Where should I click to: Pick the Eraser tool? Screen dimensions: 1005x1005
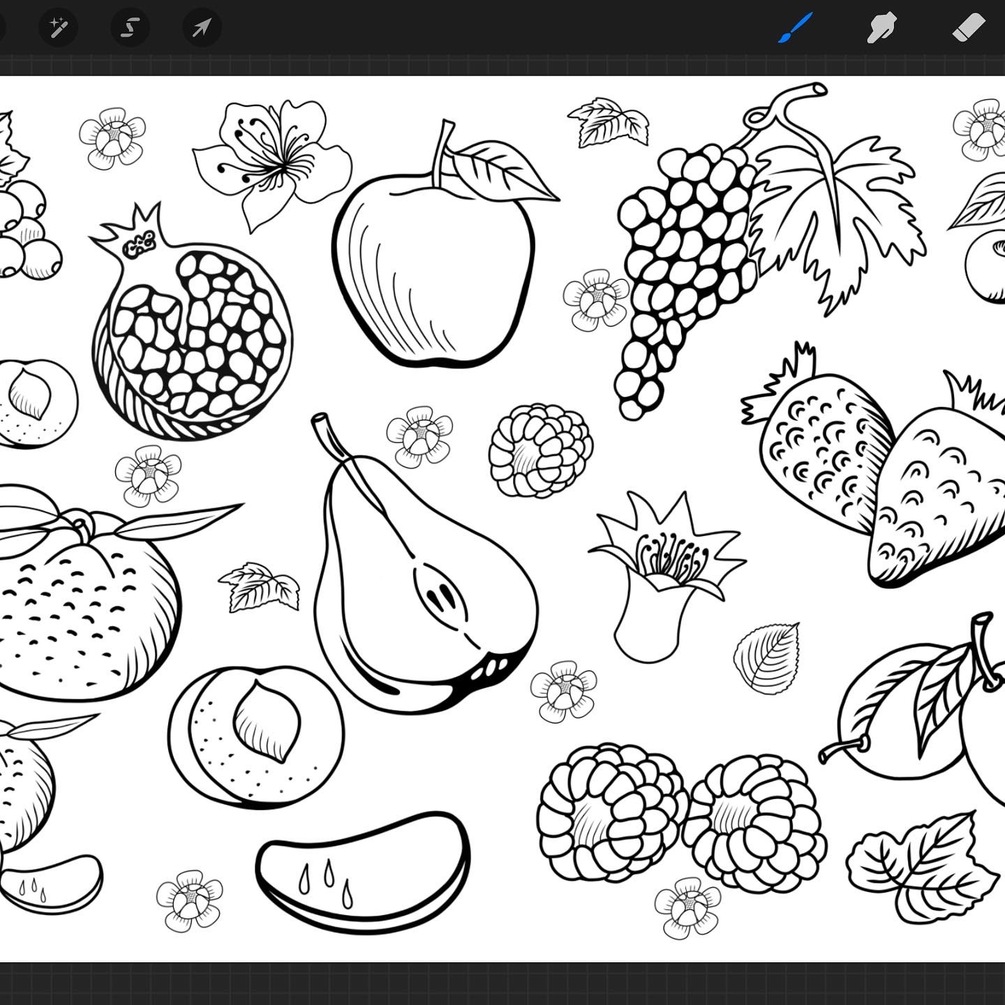pos(968,28)
